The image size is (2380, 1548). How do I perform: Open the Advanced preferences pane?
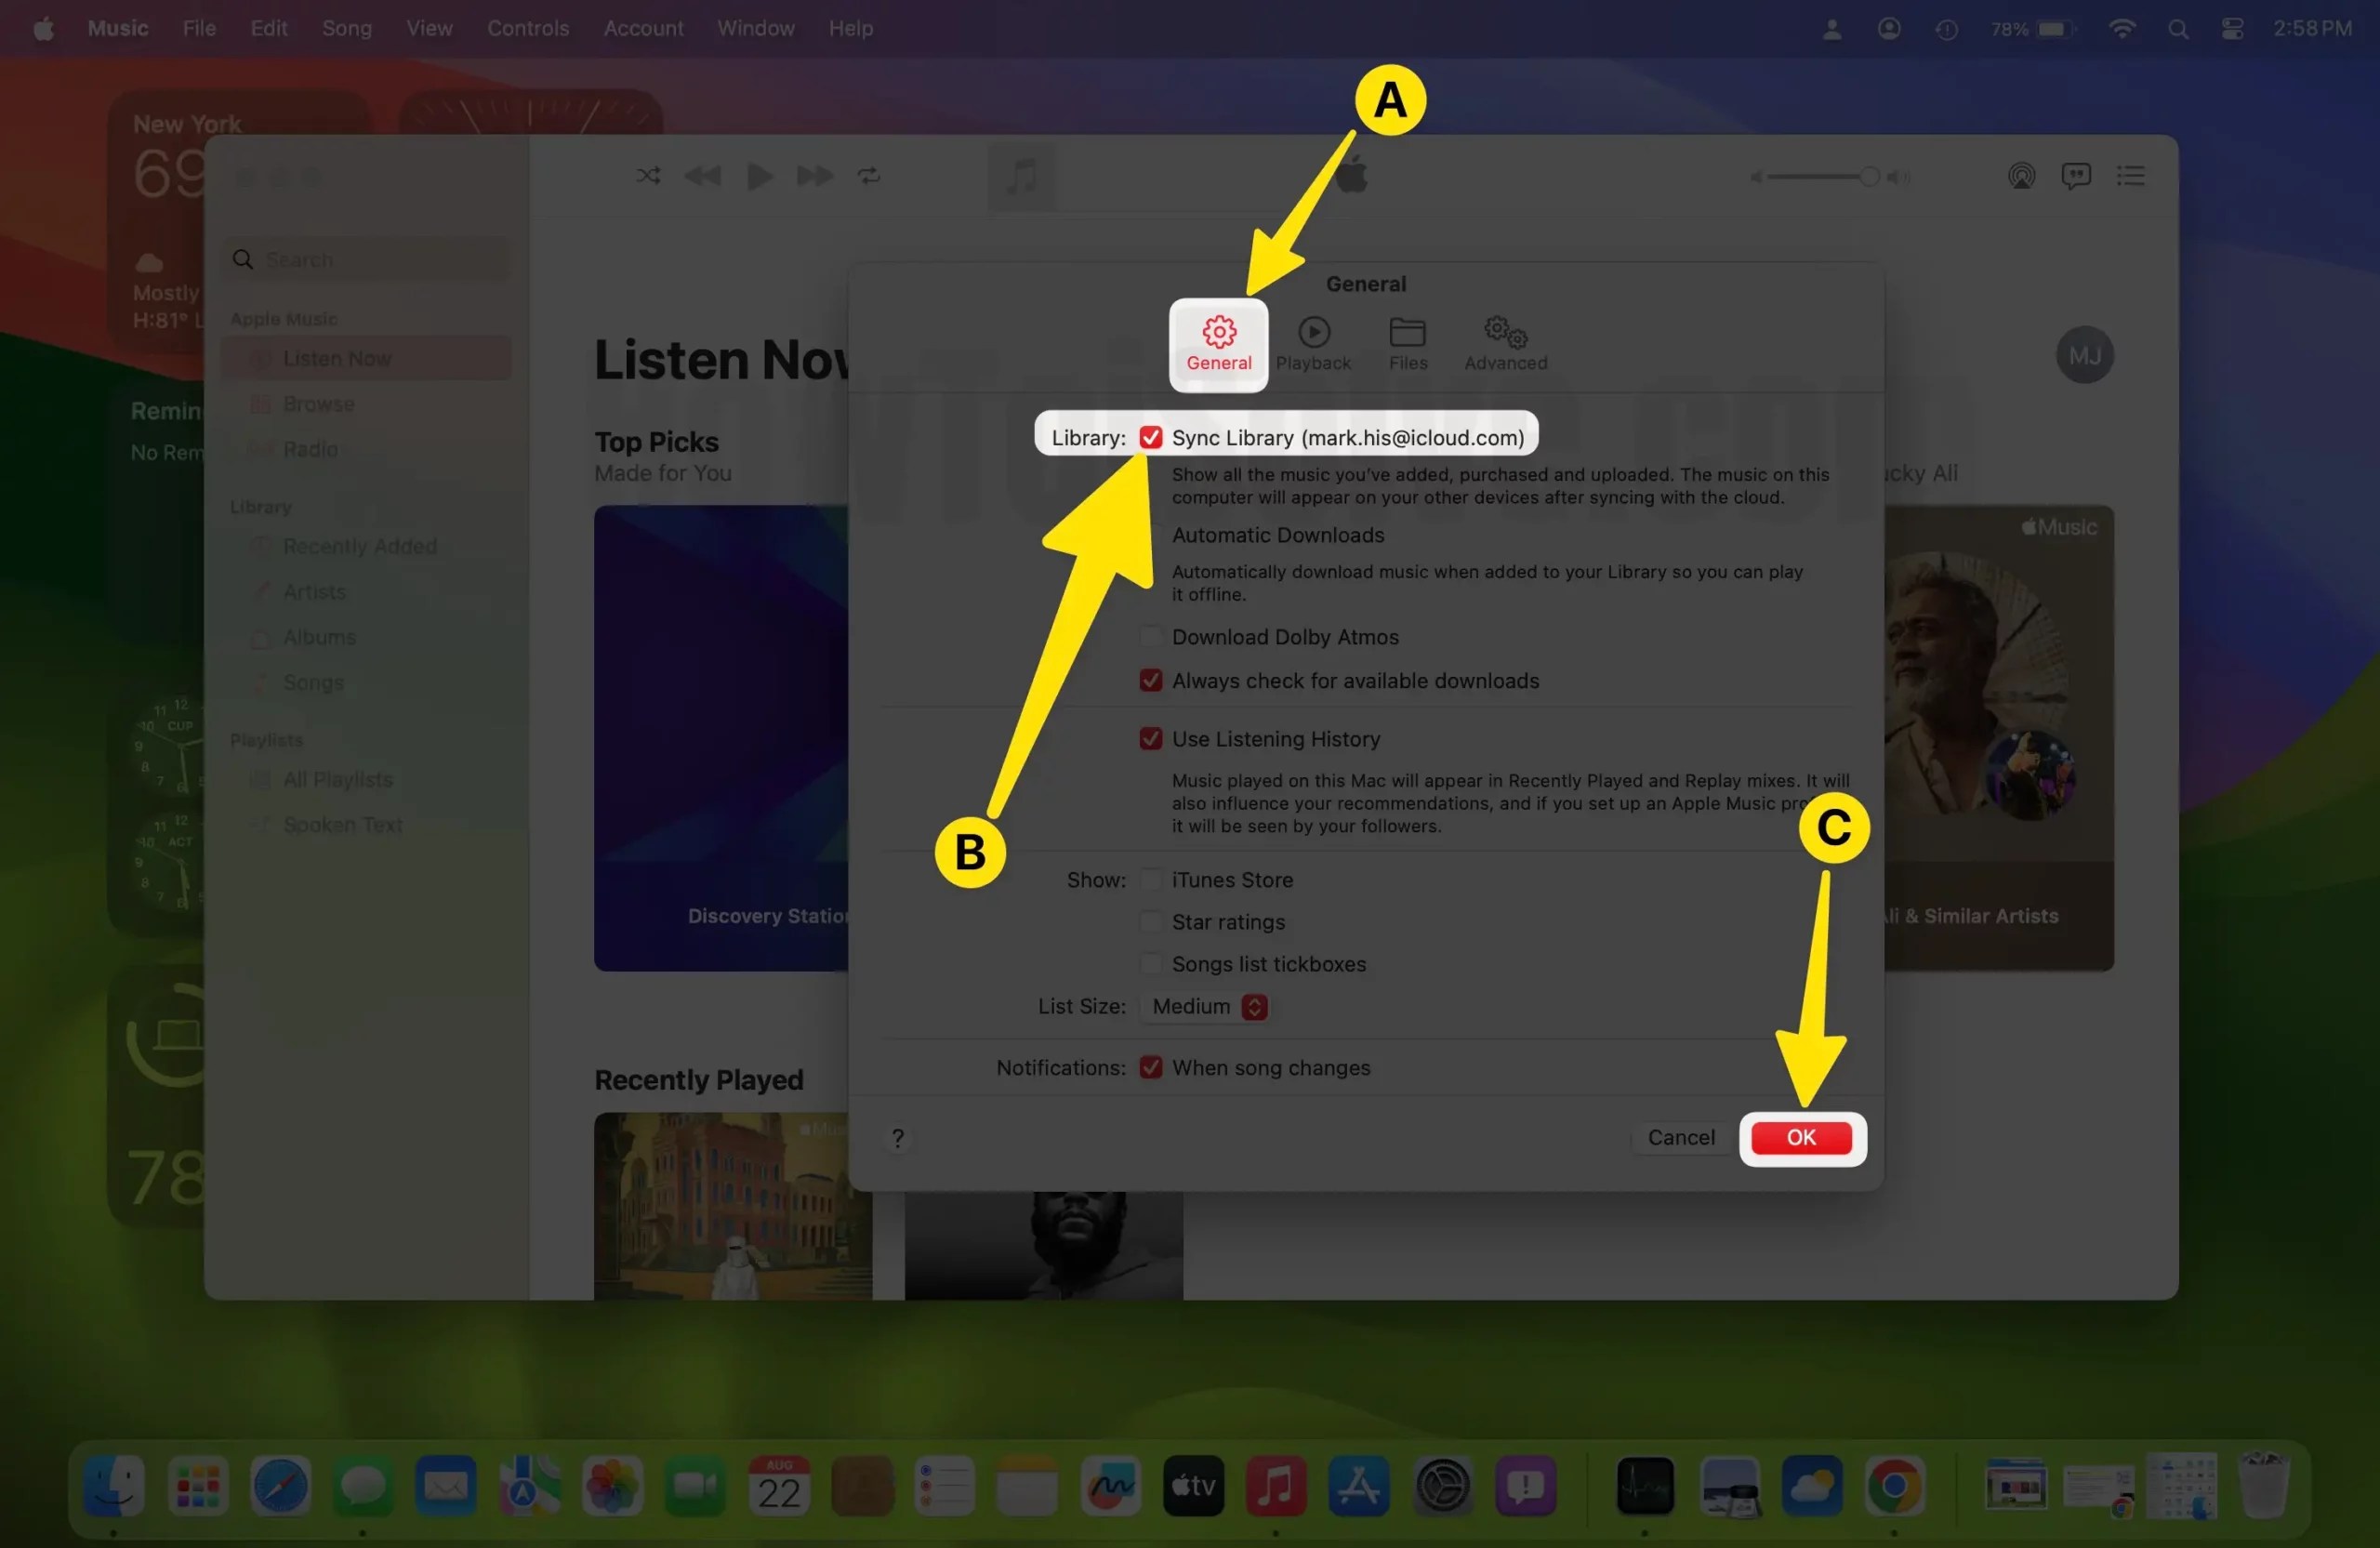click(x=1504, y=344)
